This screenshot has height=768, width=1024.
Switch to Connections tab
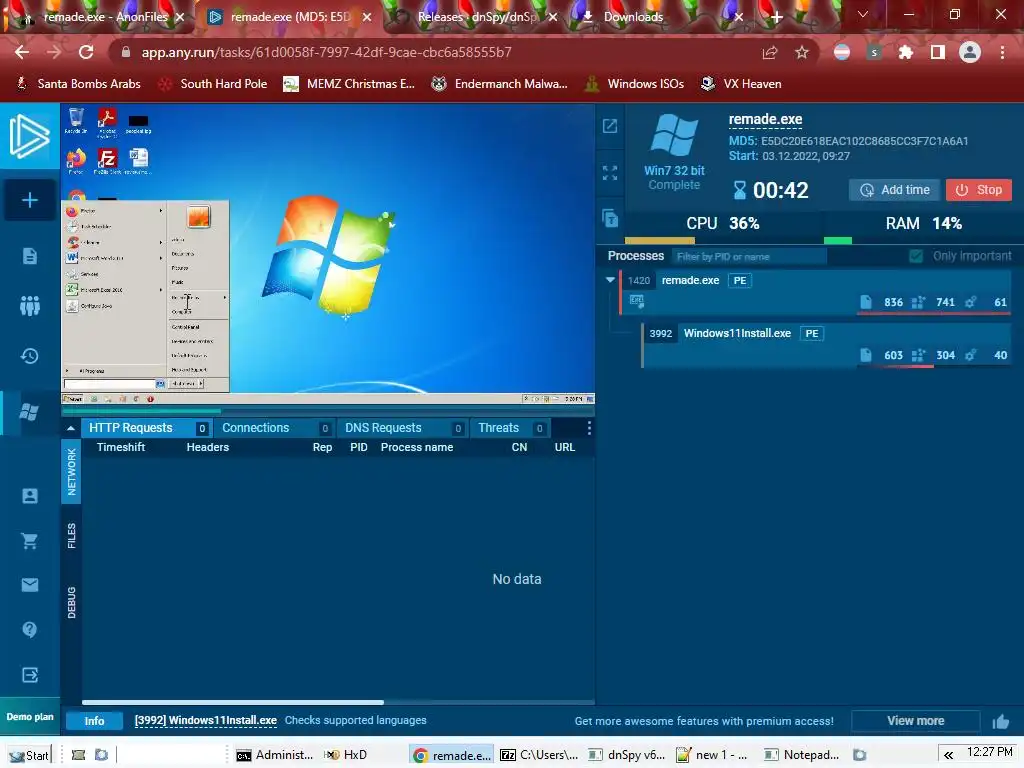tap(274, 428)
